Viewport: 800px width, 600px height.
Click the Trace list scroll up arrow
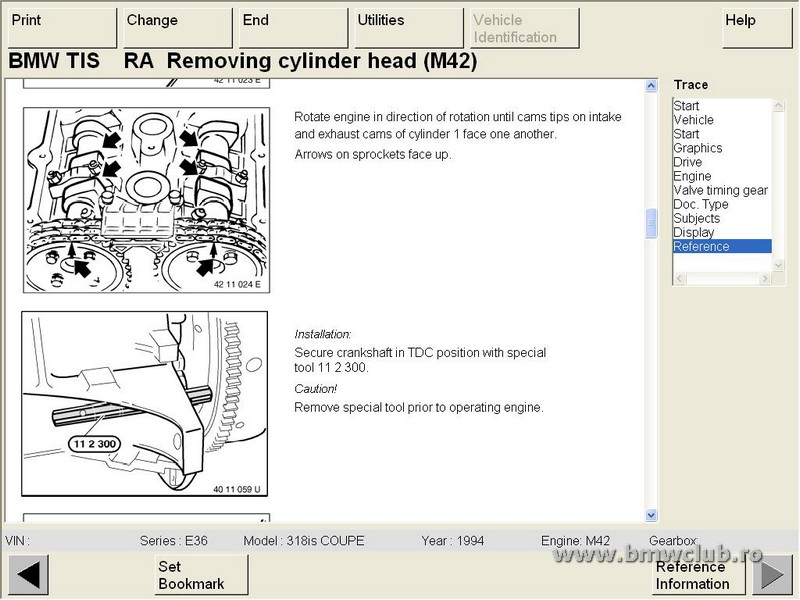779,105
